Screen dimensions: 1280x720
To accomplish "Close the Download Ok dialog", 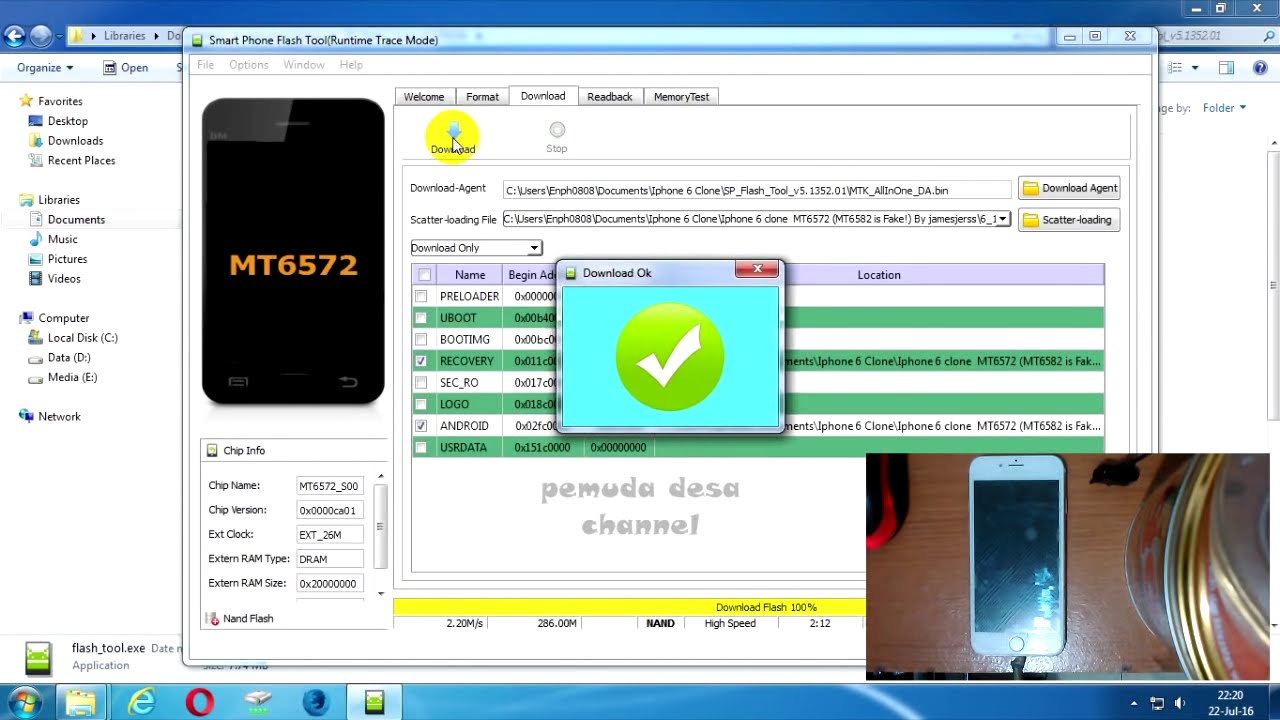I will pos(757,269).
